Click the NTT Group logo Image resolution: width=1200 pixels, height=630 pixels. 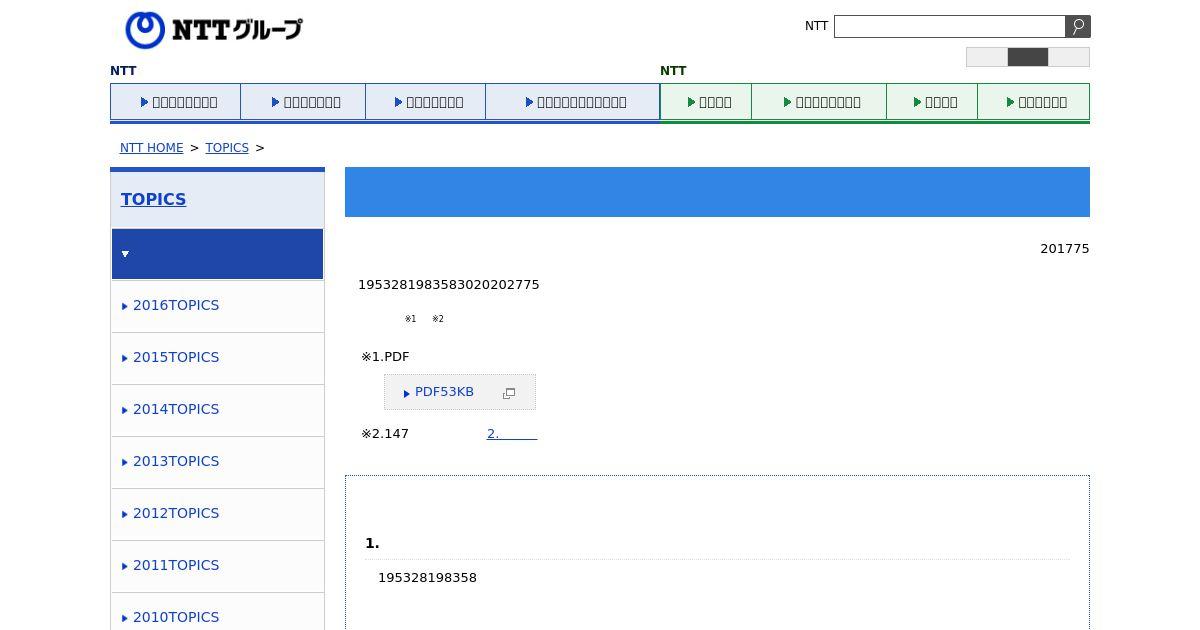(x=214, y=30)
